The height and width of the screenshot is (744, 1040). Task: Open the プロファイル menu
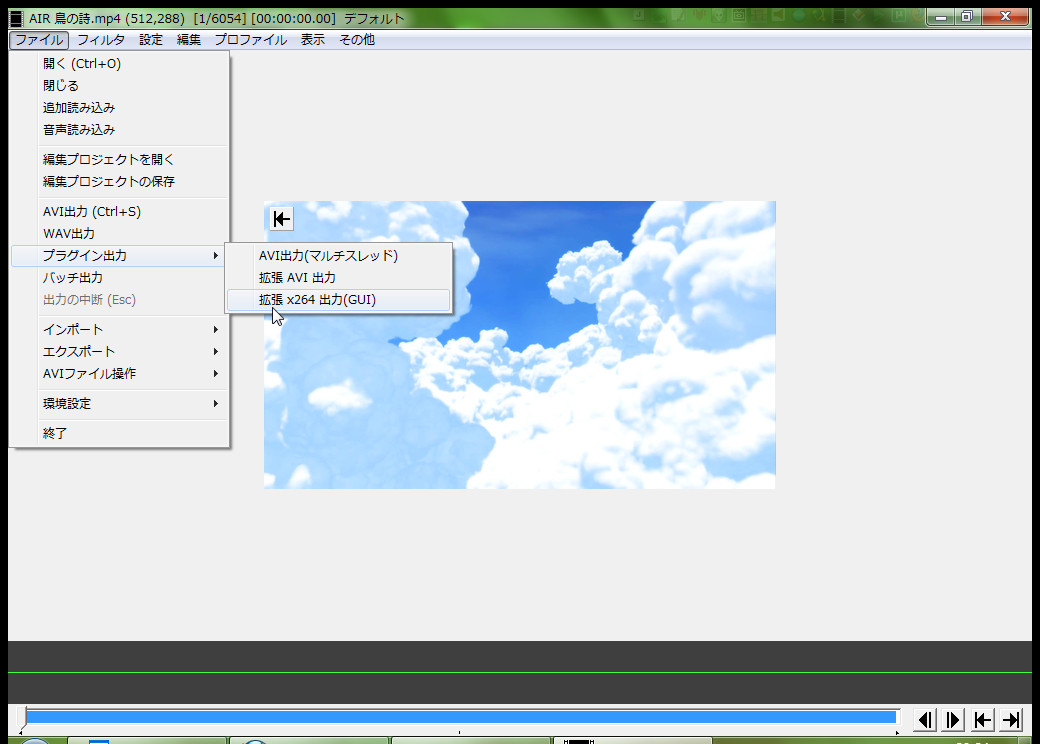250,40
